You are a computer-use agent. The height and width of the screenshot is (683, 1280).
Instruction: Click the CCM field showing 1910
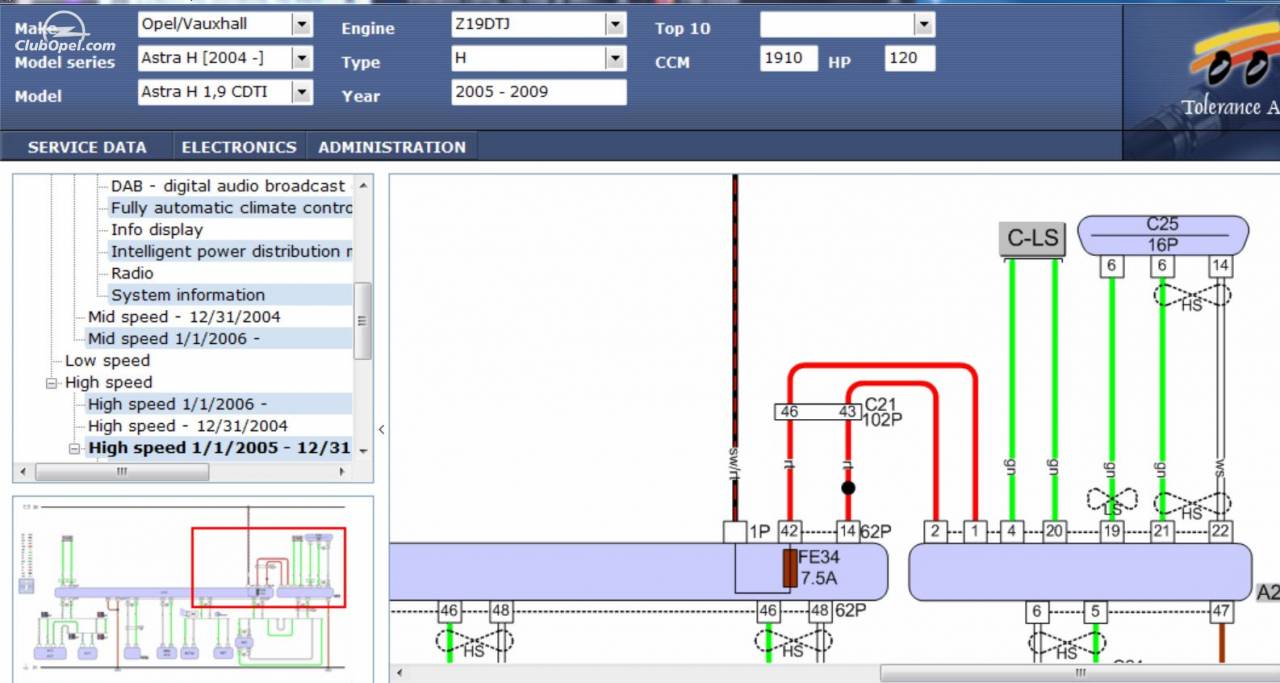tap(789, 58)
